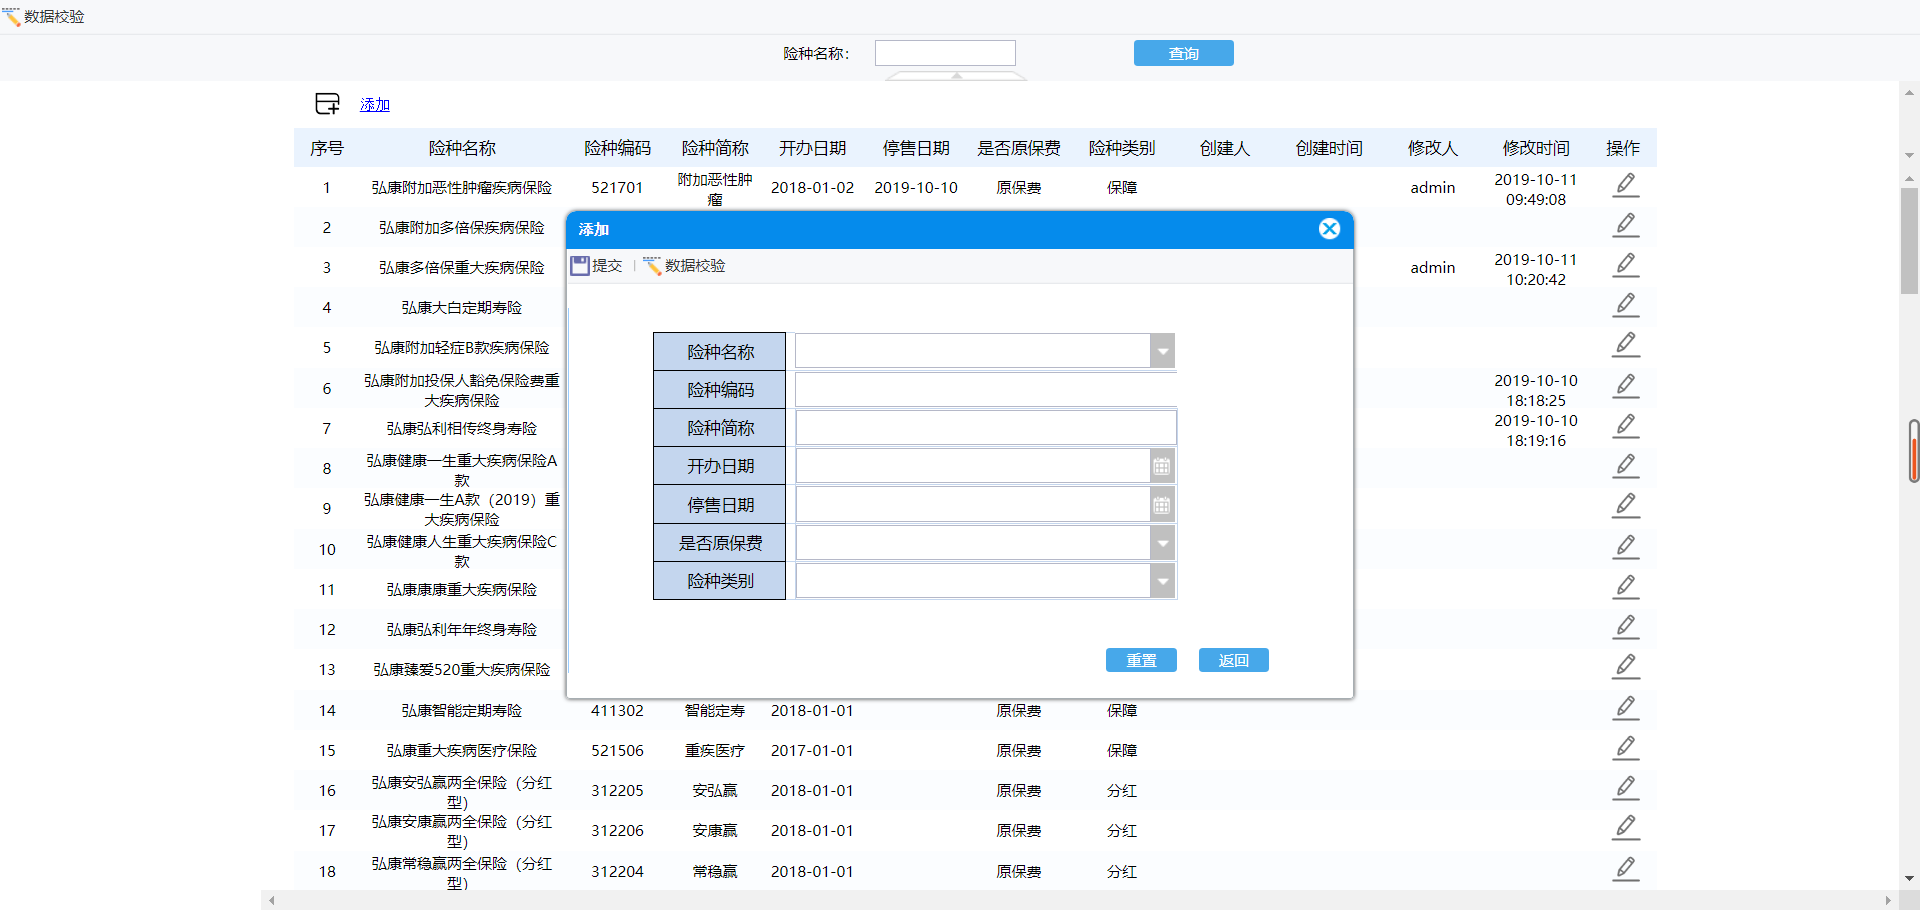Edit row 18 弘康常稳赢两全保险

[1626, 870]
